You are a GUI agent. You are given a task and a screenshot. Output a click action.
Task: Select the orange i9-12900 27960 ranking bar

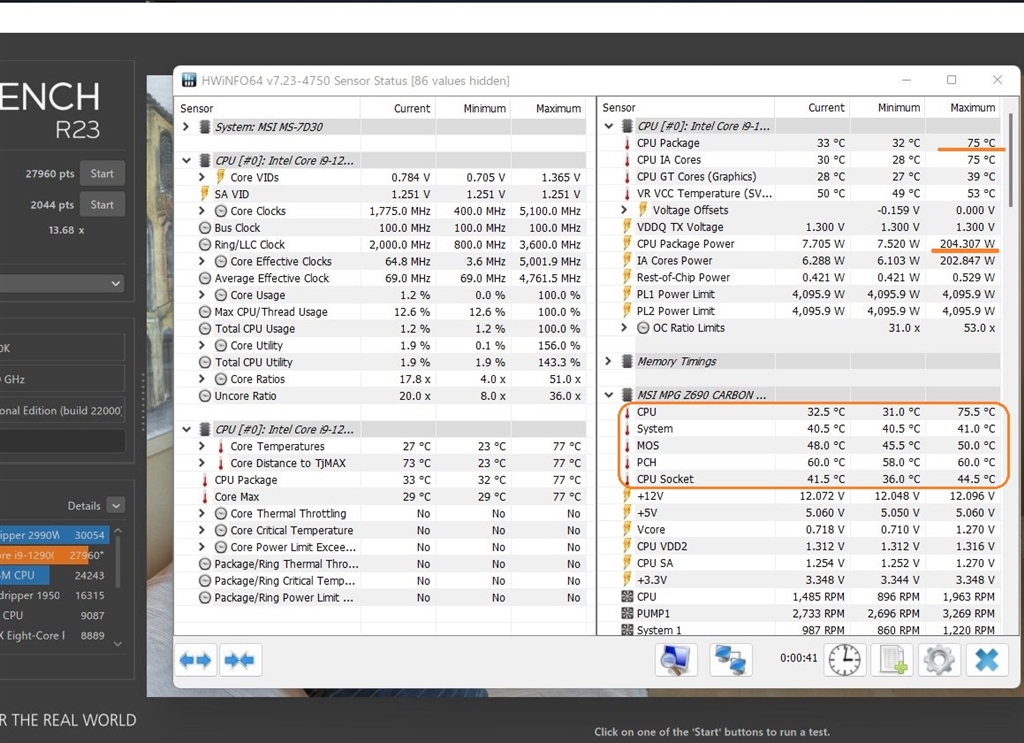(x=52, y=555)
